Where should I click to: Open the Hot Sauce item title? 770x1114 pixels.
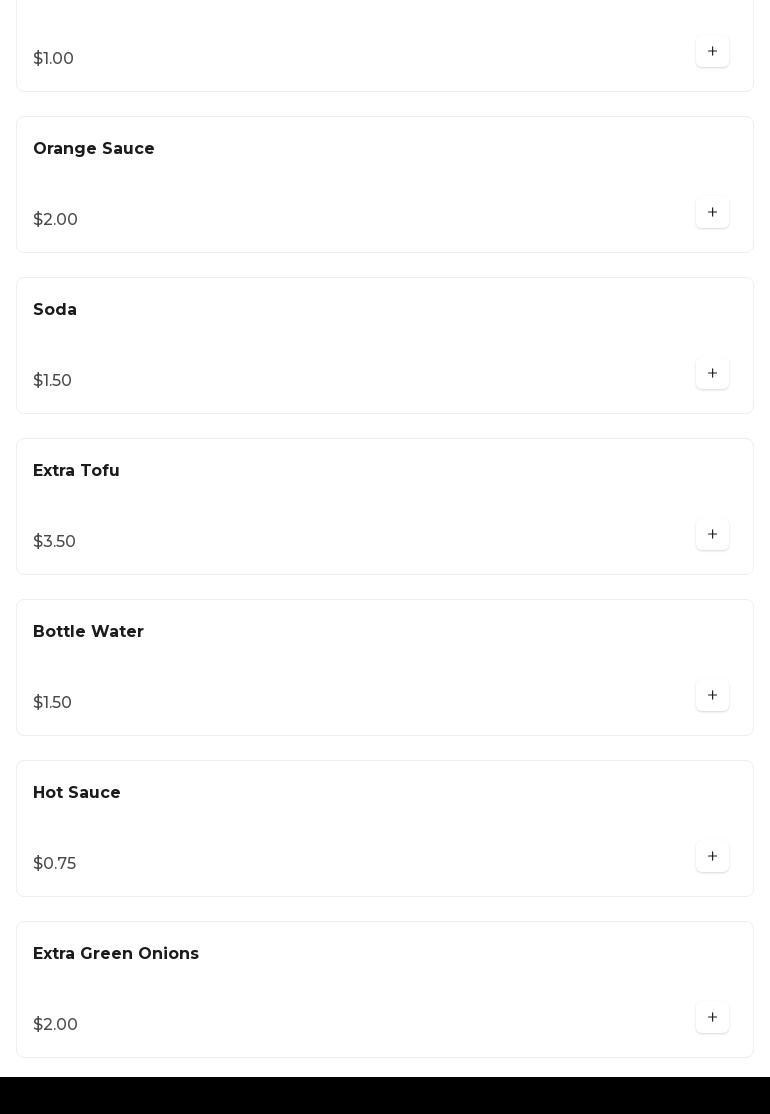(x=77, y=793)
